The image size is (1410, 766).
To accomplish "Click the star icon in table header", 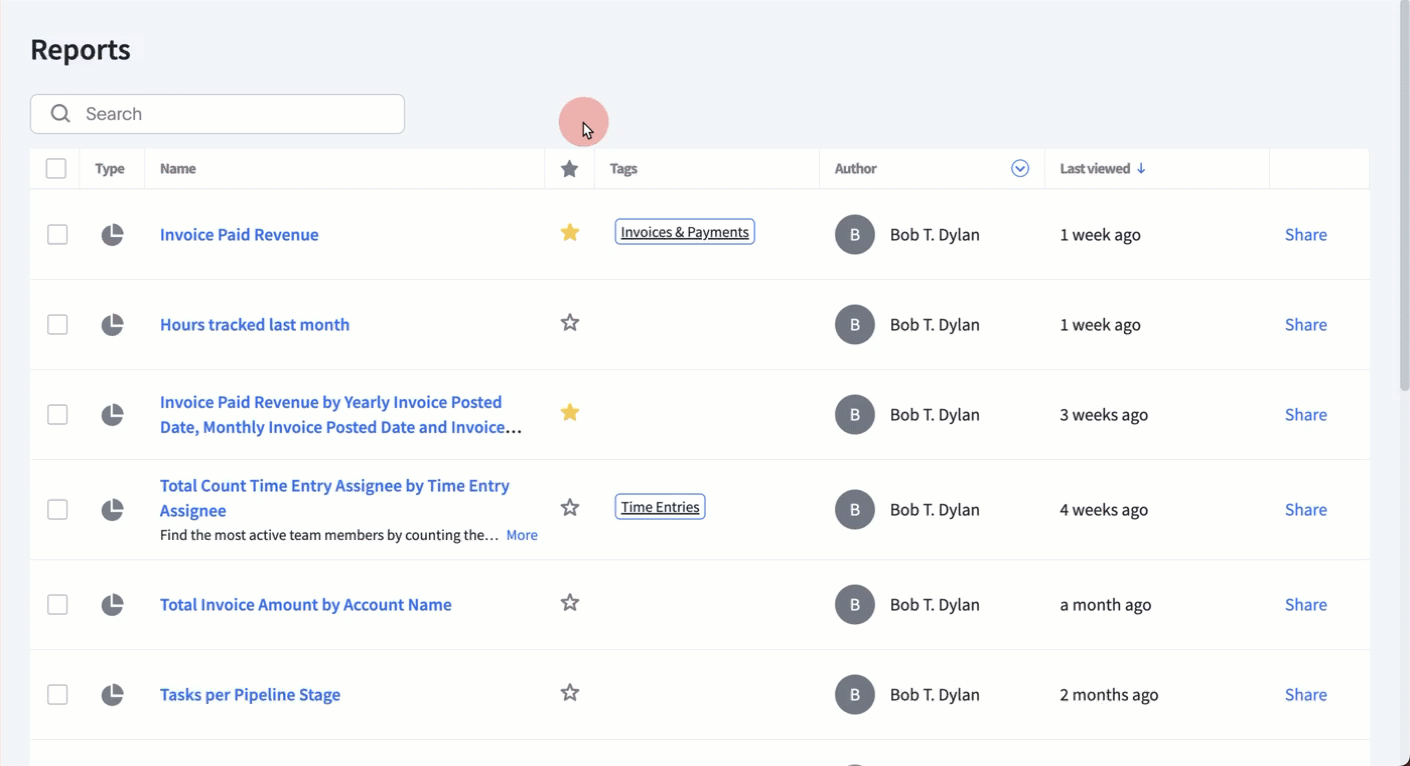I will 570,169.
